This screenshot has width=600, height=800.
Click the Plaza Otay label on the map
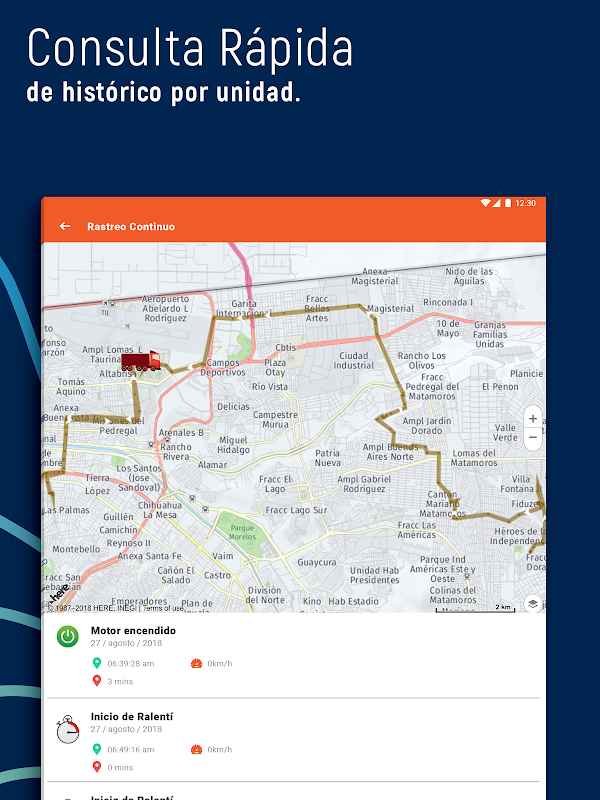[x=275, y=367]
